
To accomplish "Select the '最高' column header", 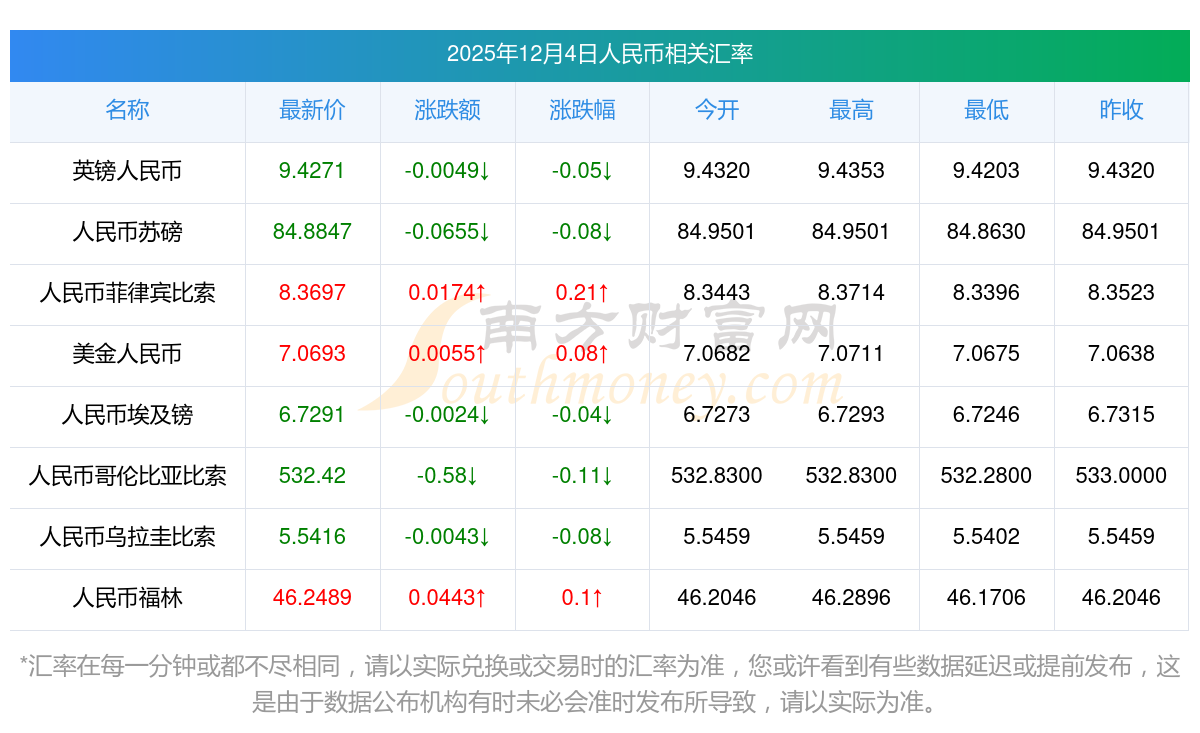I will point(851,110).
